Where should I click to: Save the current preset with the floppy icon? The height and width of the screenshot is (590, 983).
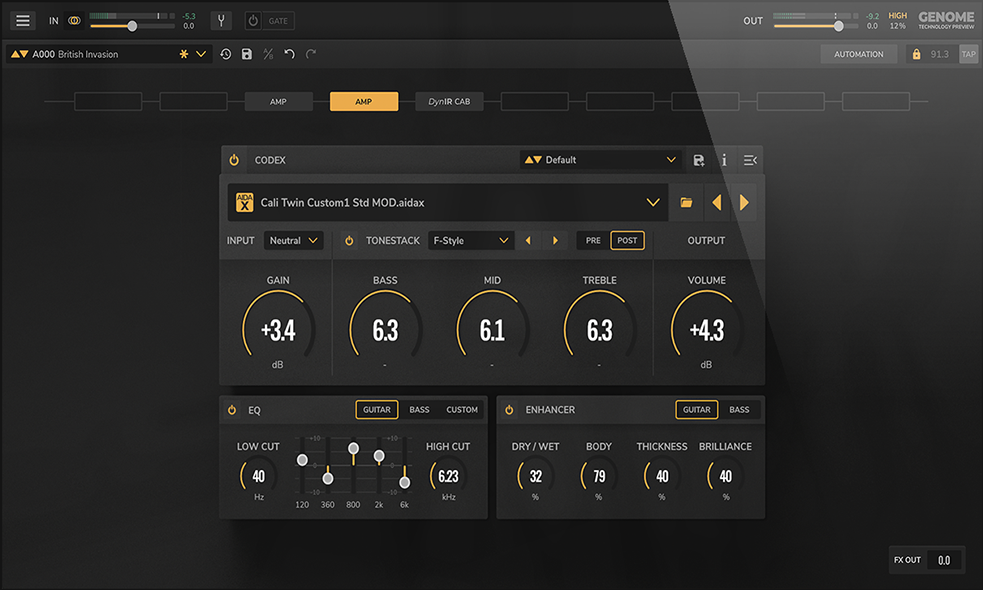tap(247, 55)
